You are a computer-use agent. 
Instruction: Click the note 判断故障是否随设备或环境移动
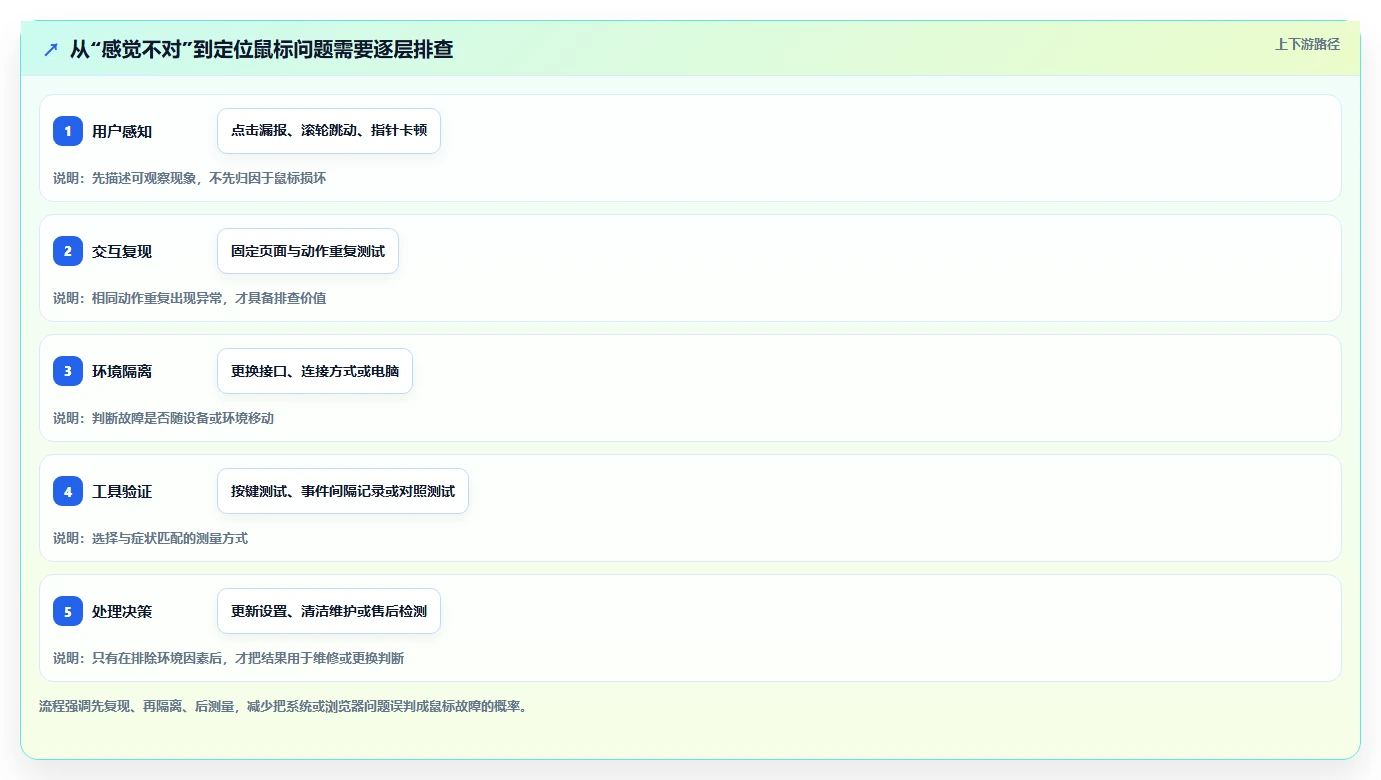[183, 418]
